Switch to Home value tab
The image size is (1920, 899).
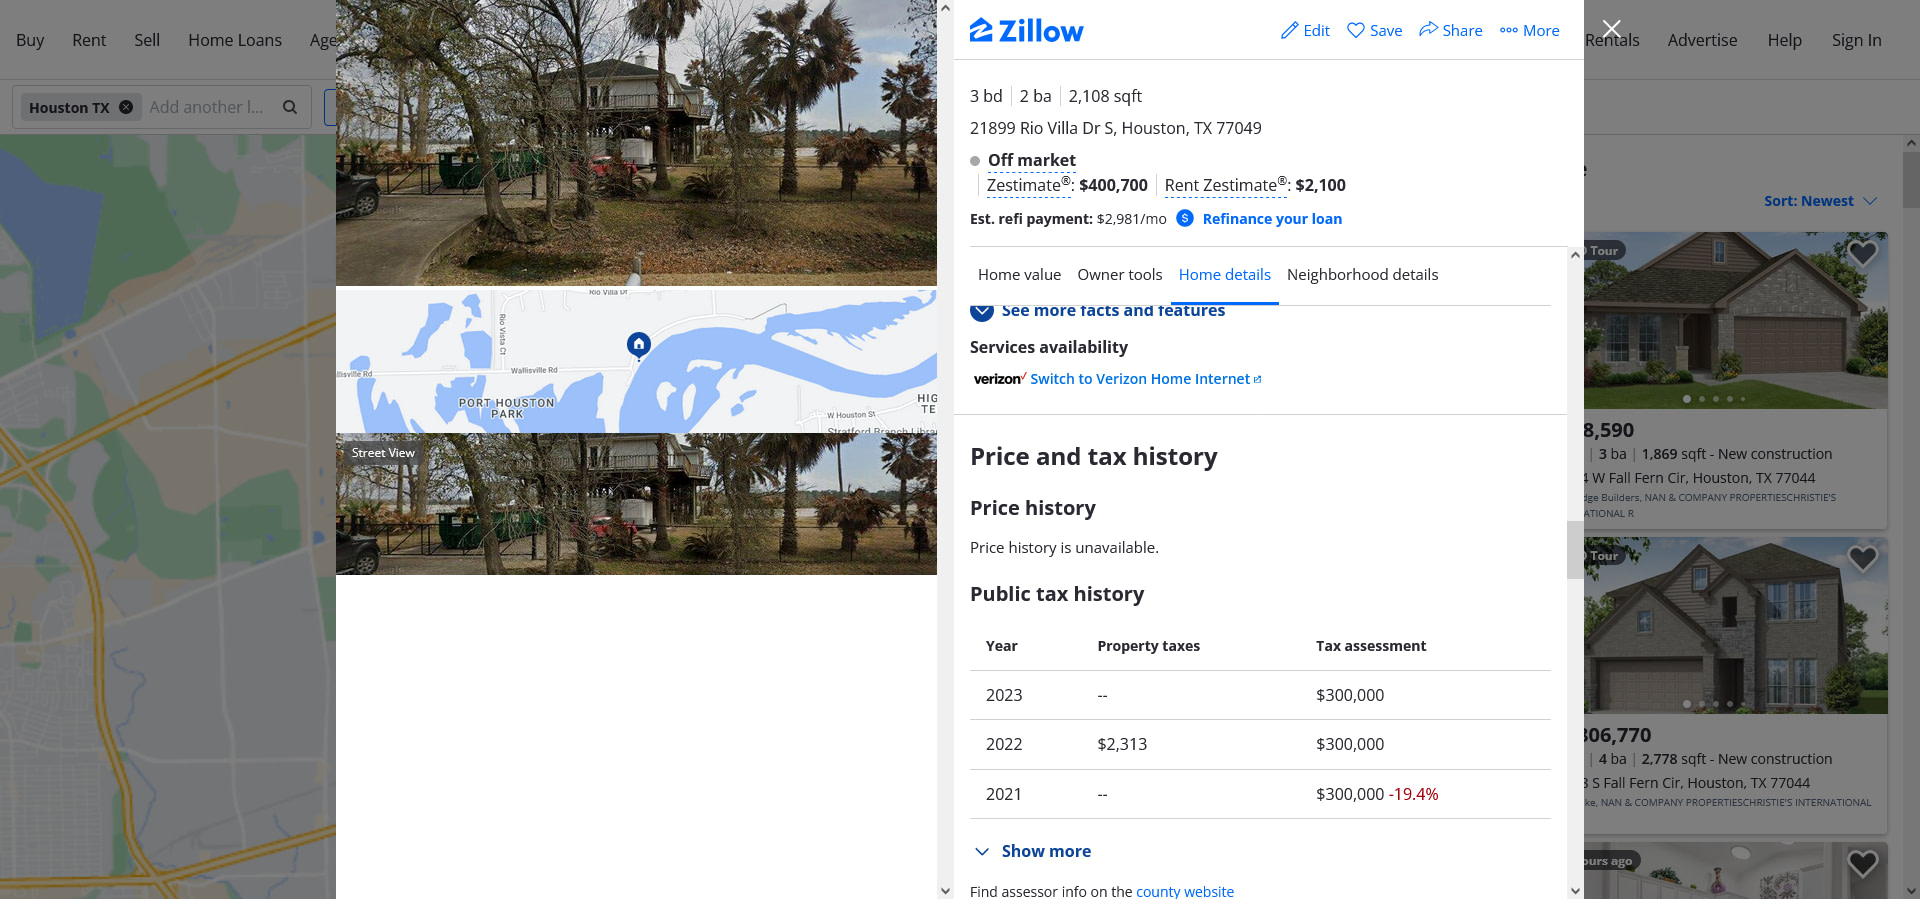[x=1019, y=274]
